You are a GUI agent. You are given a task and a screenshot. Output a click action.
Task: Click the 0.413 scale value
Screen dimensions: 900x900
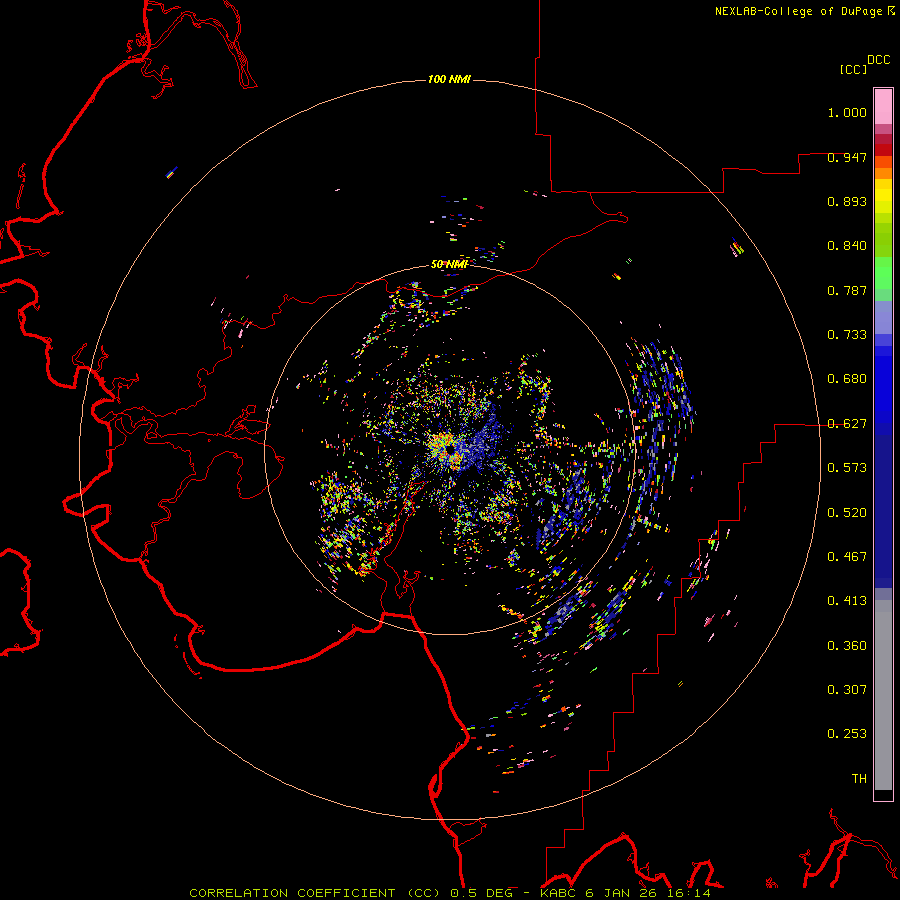tap(847, 600)
